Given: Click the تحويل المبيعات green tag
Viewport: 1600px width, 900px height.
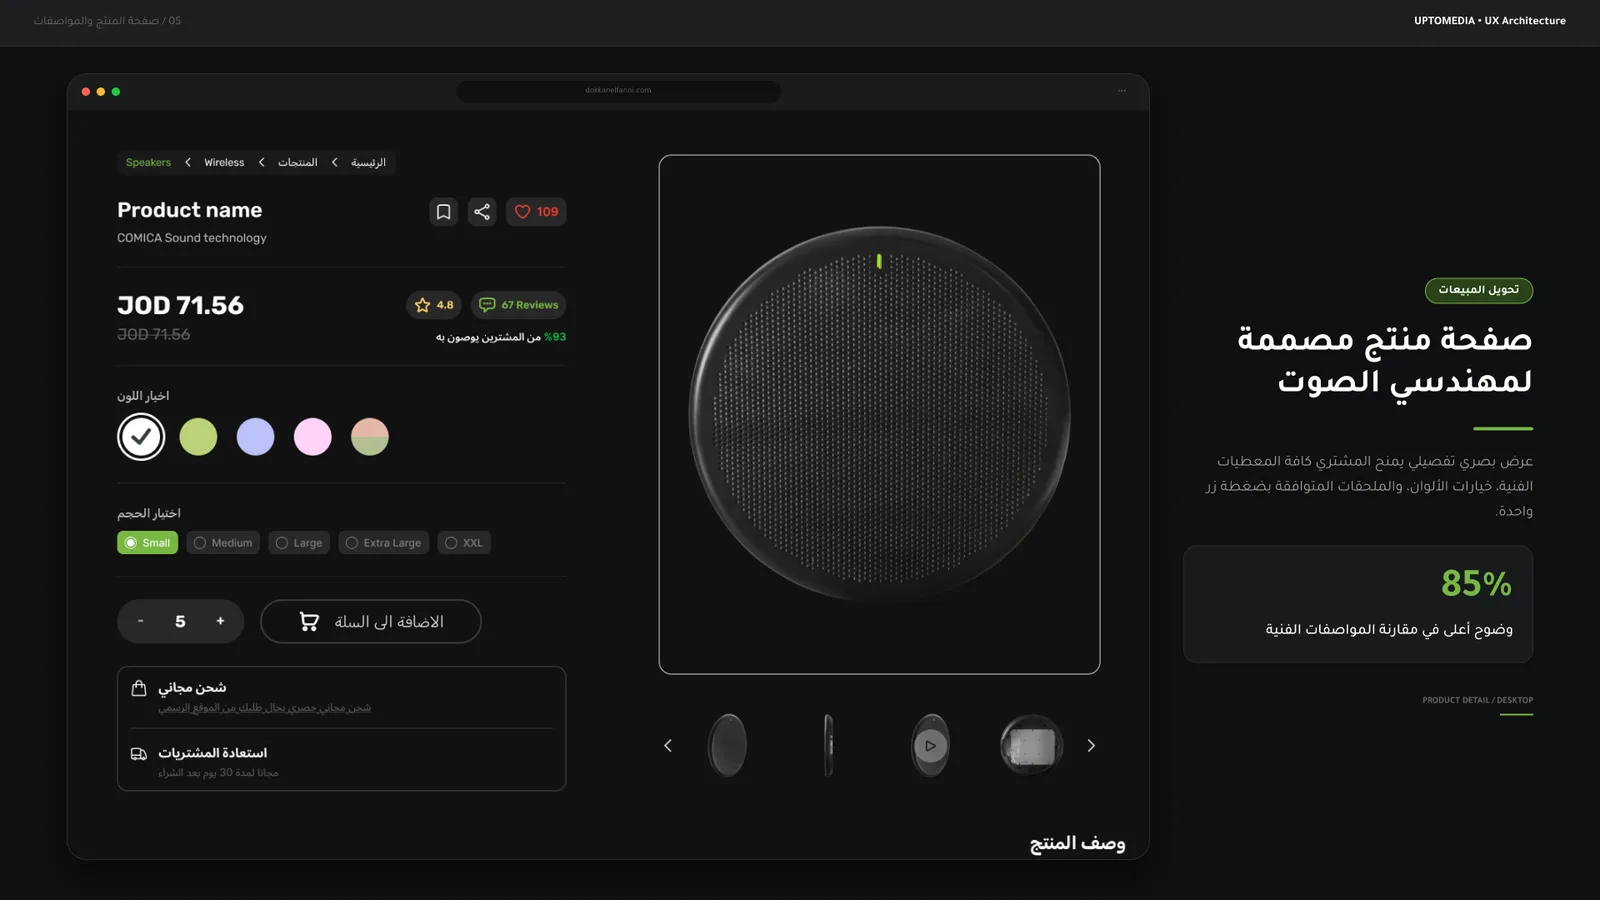Looking at the screenshot, I should click(x=1479, y=290).
